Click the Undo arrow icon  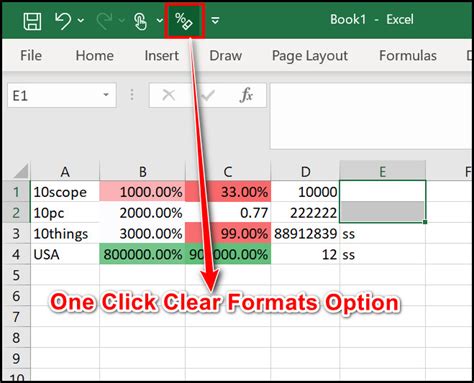point(62,21)
